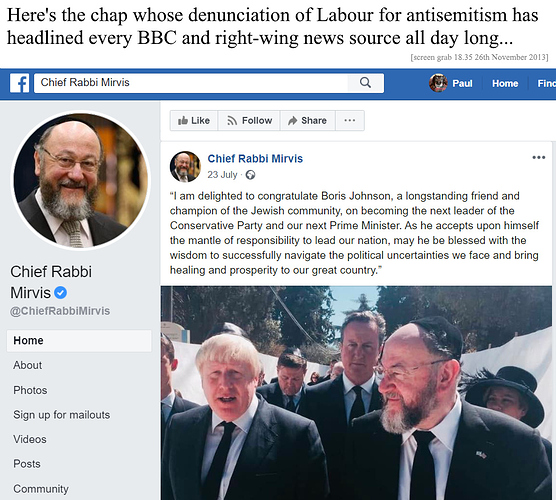Screen dimensions: 556x500
Task: Select the About sidebar item
Action: [27, 365]
